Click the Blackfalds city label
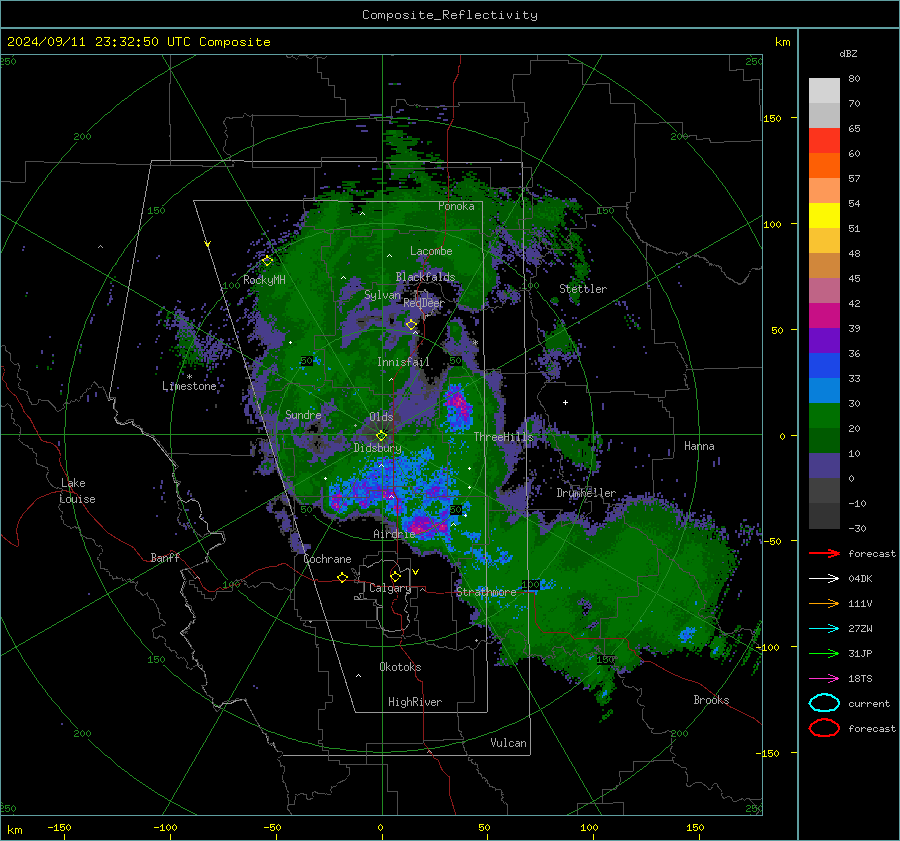The image size is (900, 841). point(425,277)
